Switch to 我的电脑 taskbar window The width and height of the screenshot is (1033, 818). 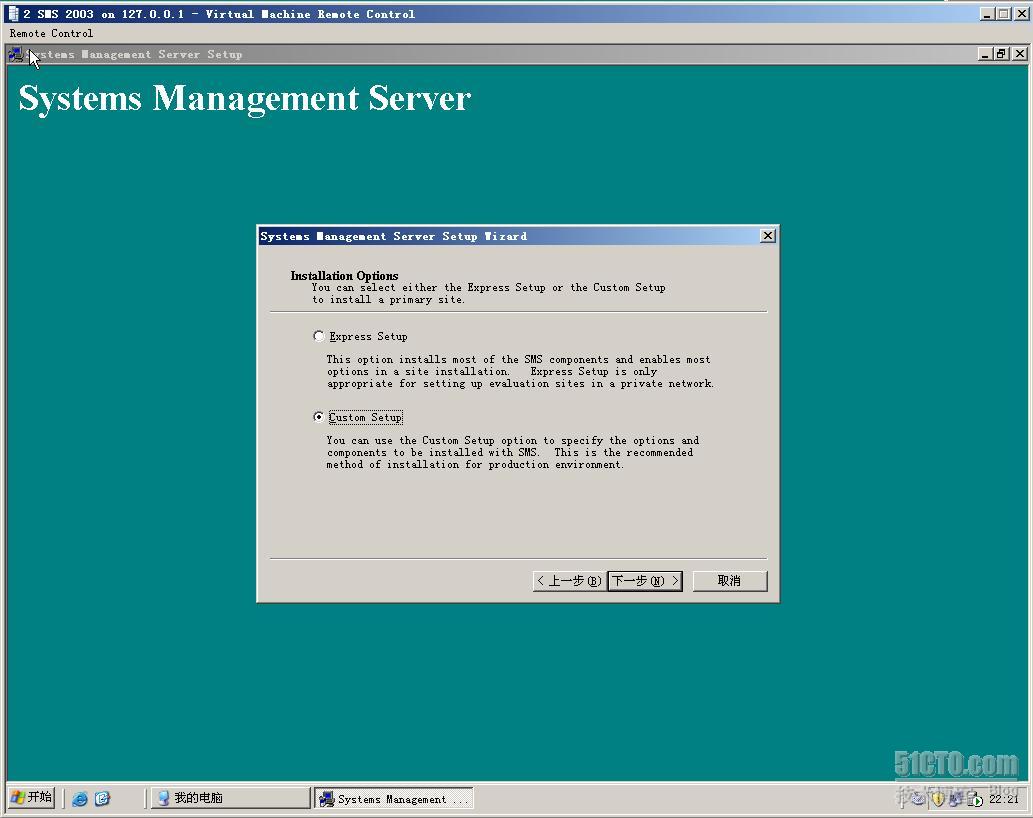(231, 798)
